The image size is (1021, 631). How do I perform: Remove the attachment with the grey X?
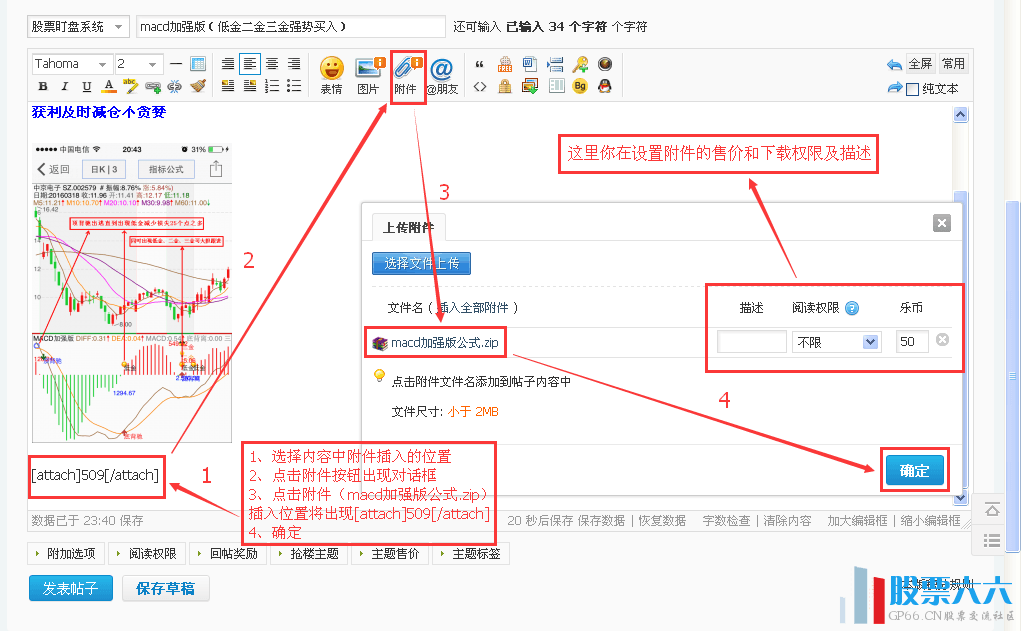coord(942,340)
